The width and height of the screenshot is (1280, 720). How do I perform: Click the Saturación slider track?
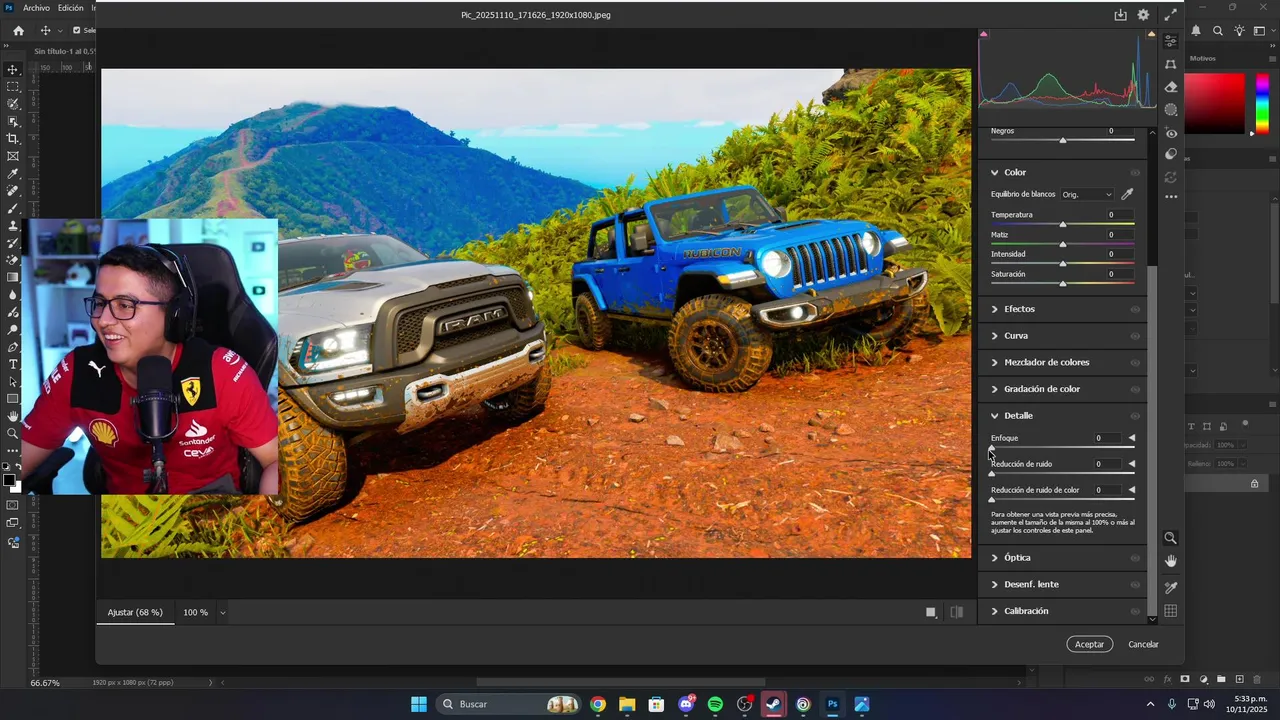(1062, 283)
